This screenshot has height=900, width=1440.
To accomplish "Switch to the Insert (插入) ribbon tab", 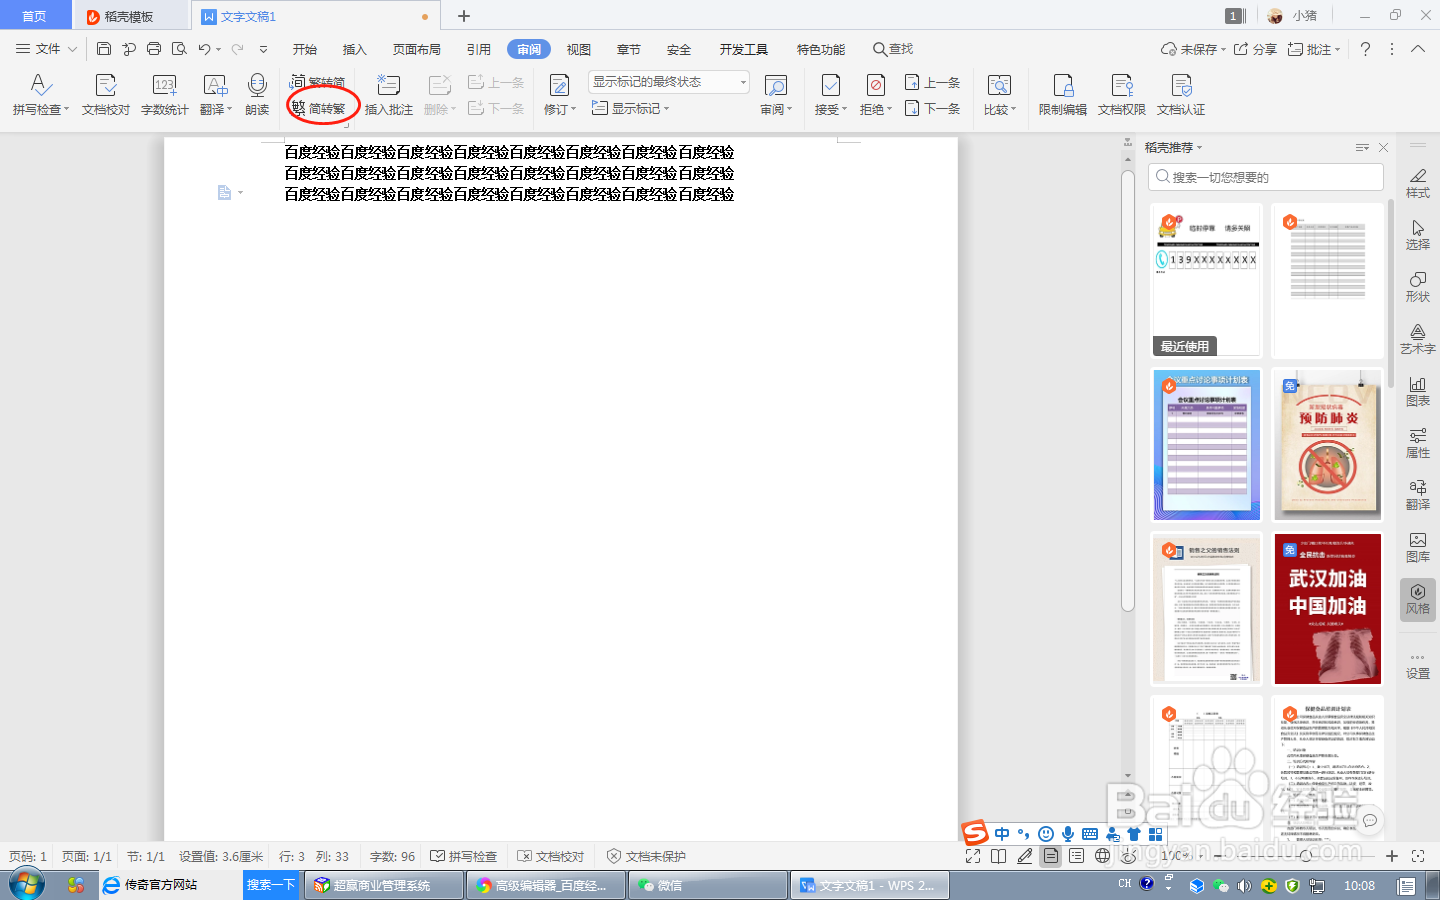I will (x=355, y=49).
